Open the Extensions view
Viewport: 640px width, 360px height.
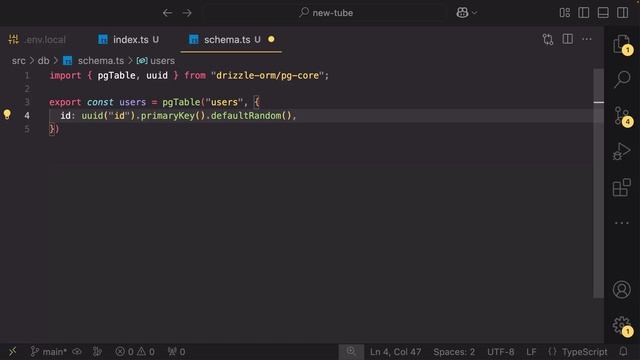click(622, 187)
